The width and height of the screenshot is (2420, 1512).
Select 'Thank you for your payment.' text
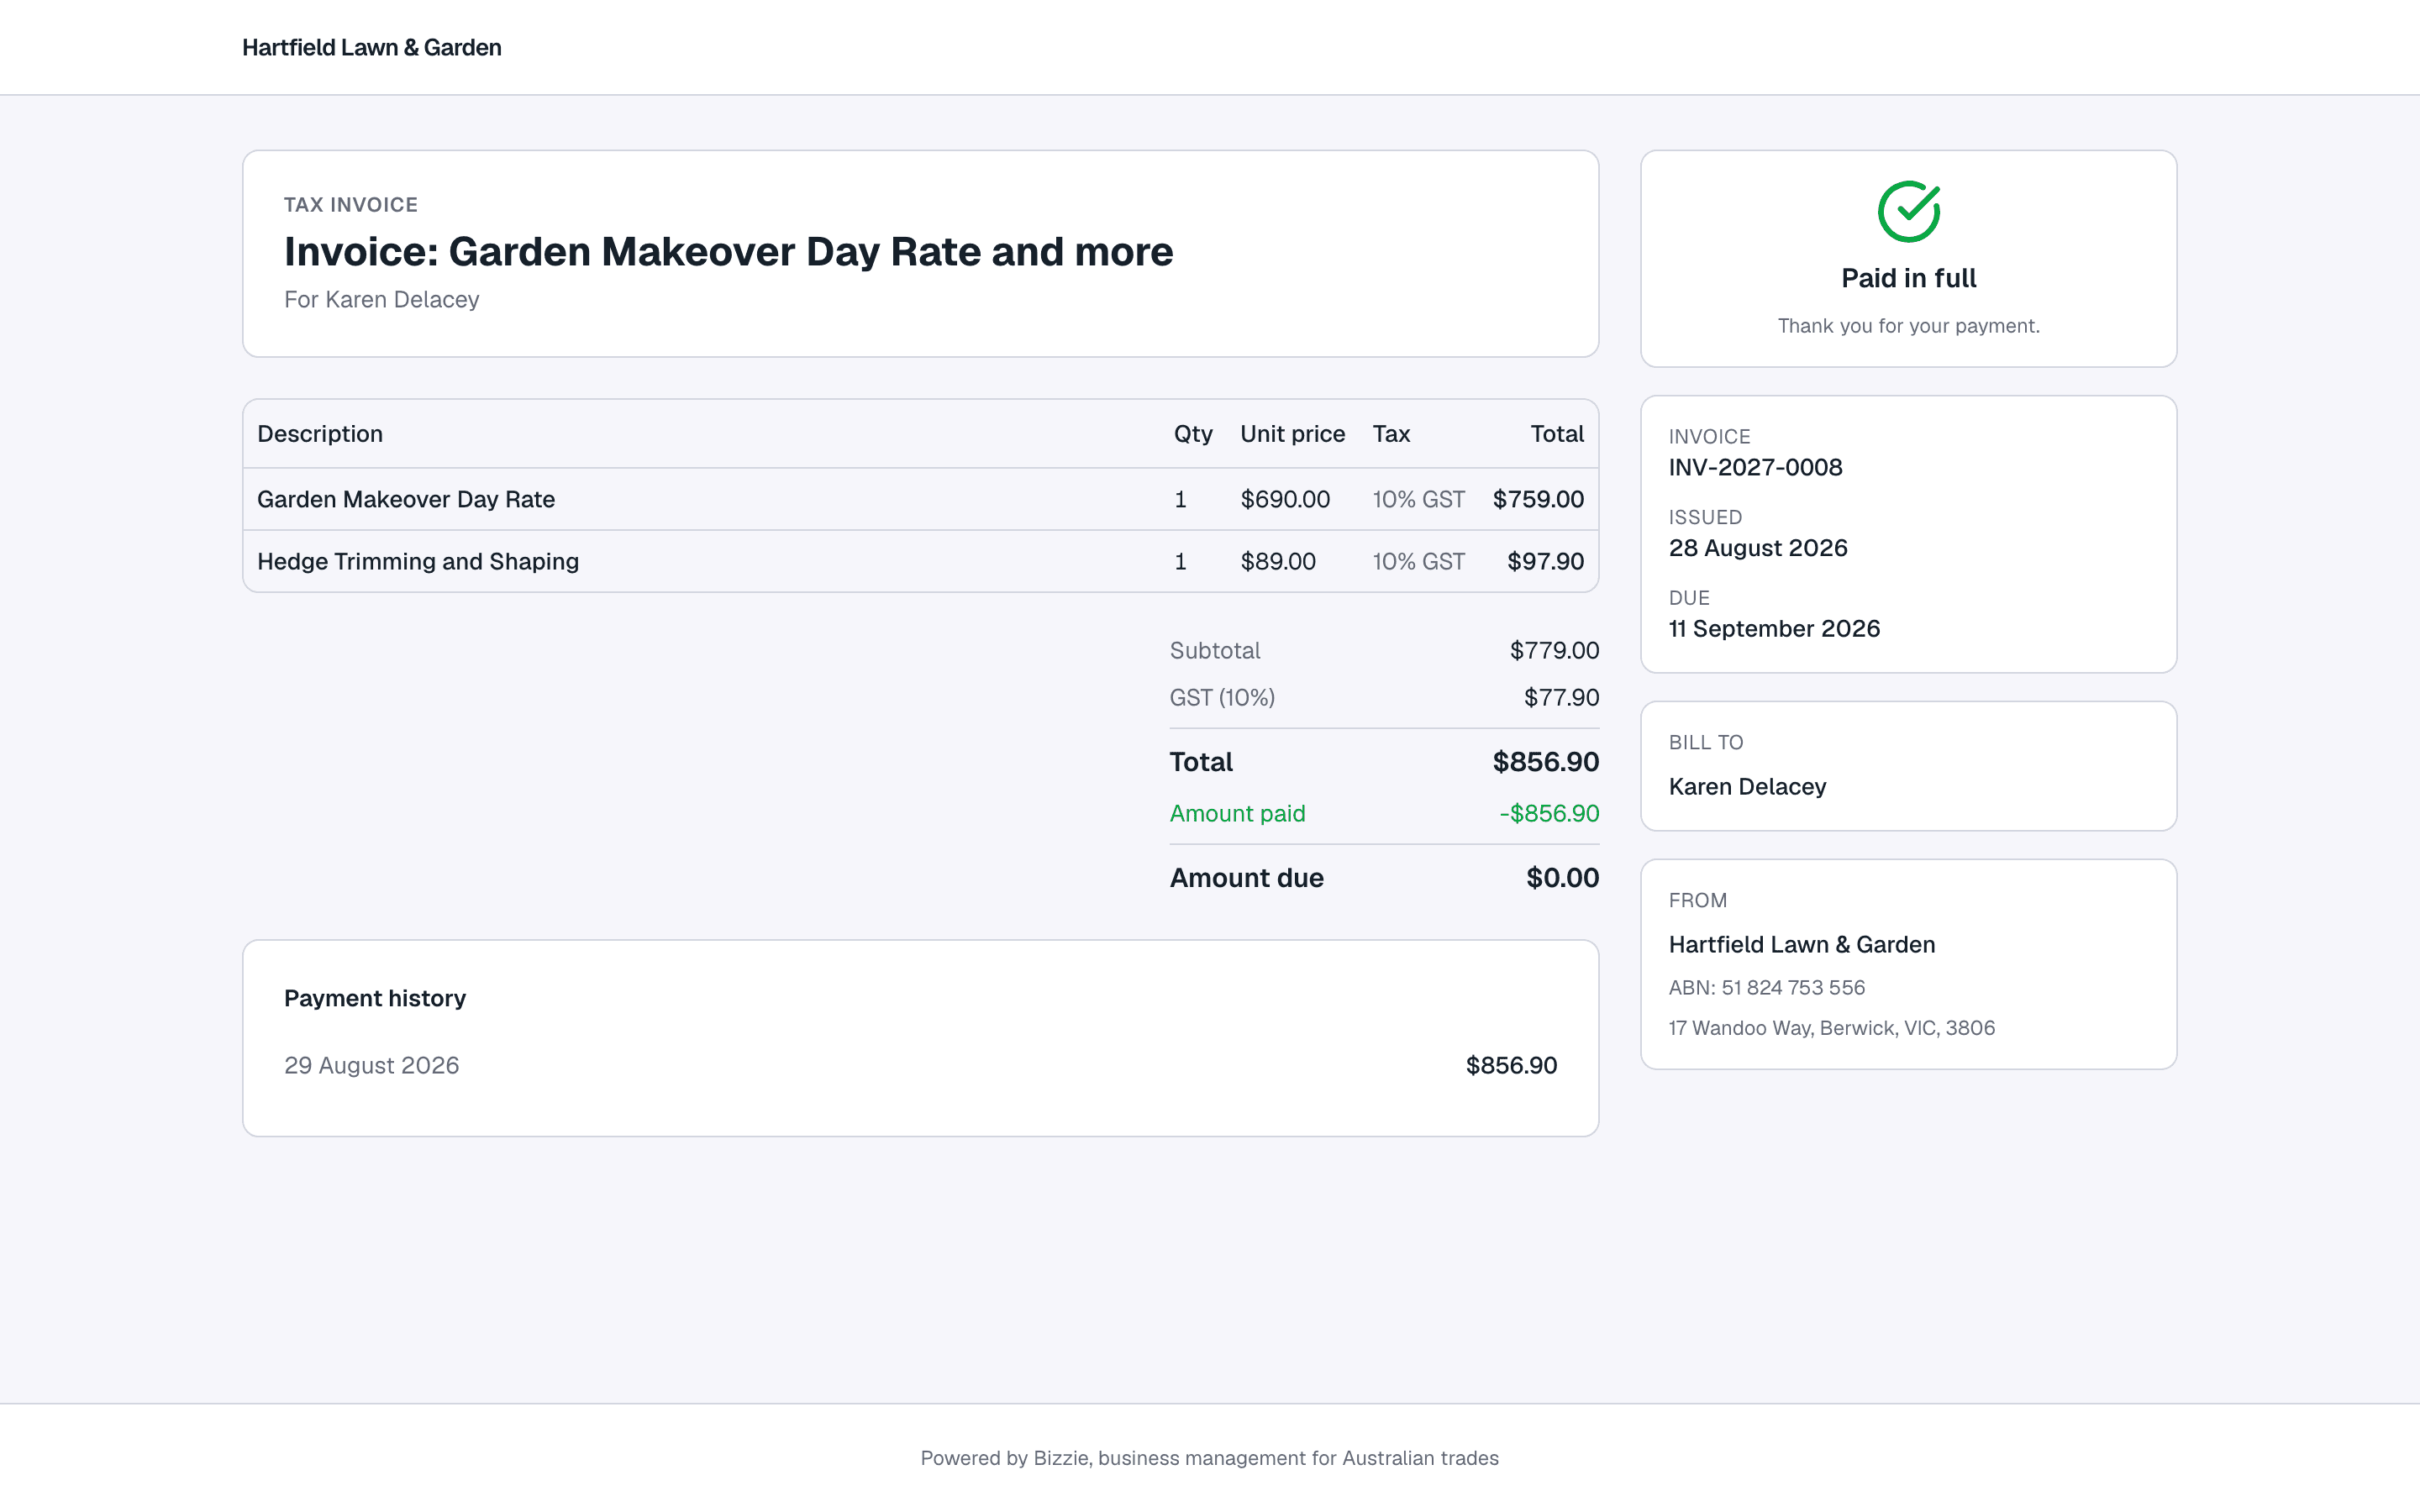coord(1908,326)
